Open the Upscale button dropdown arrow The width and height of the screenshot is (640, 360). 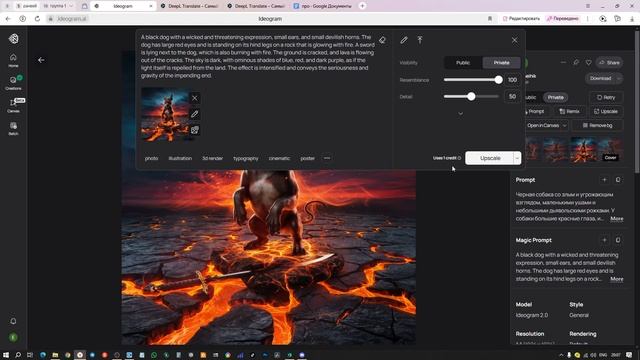click(517, 158)
